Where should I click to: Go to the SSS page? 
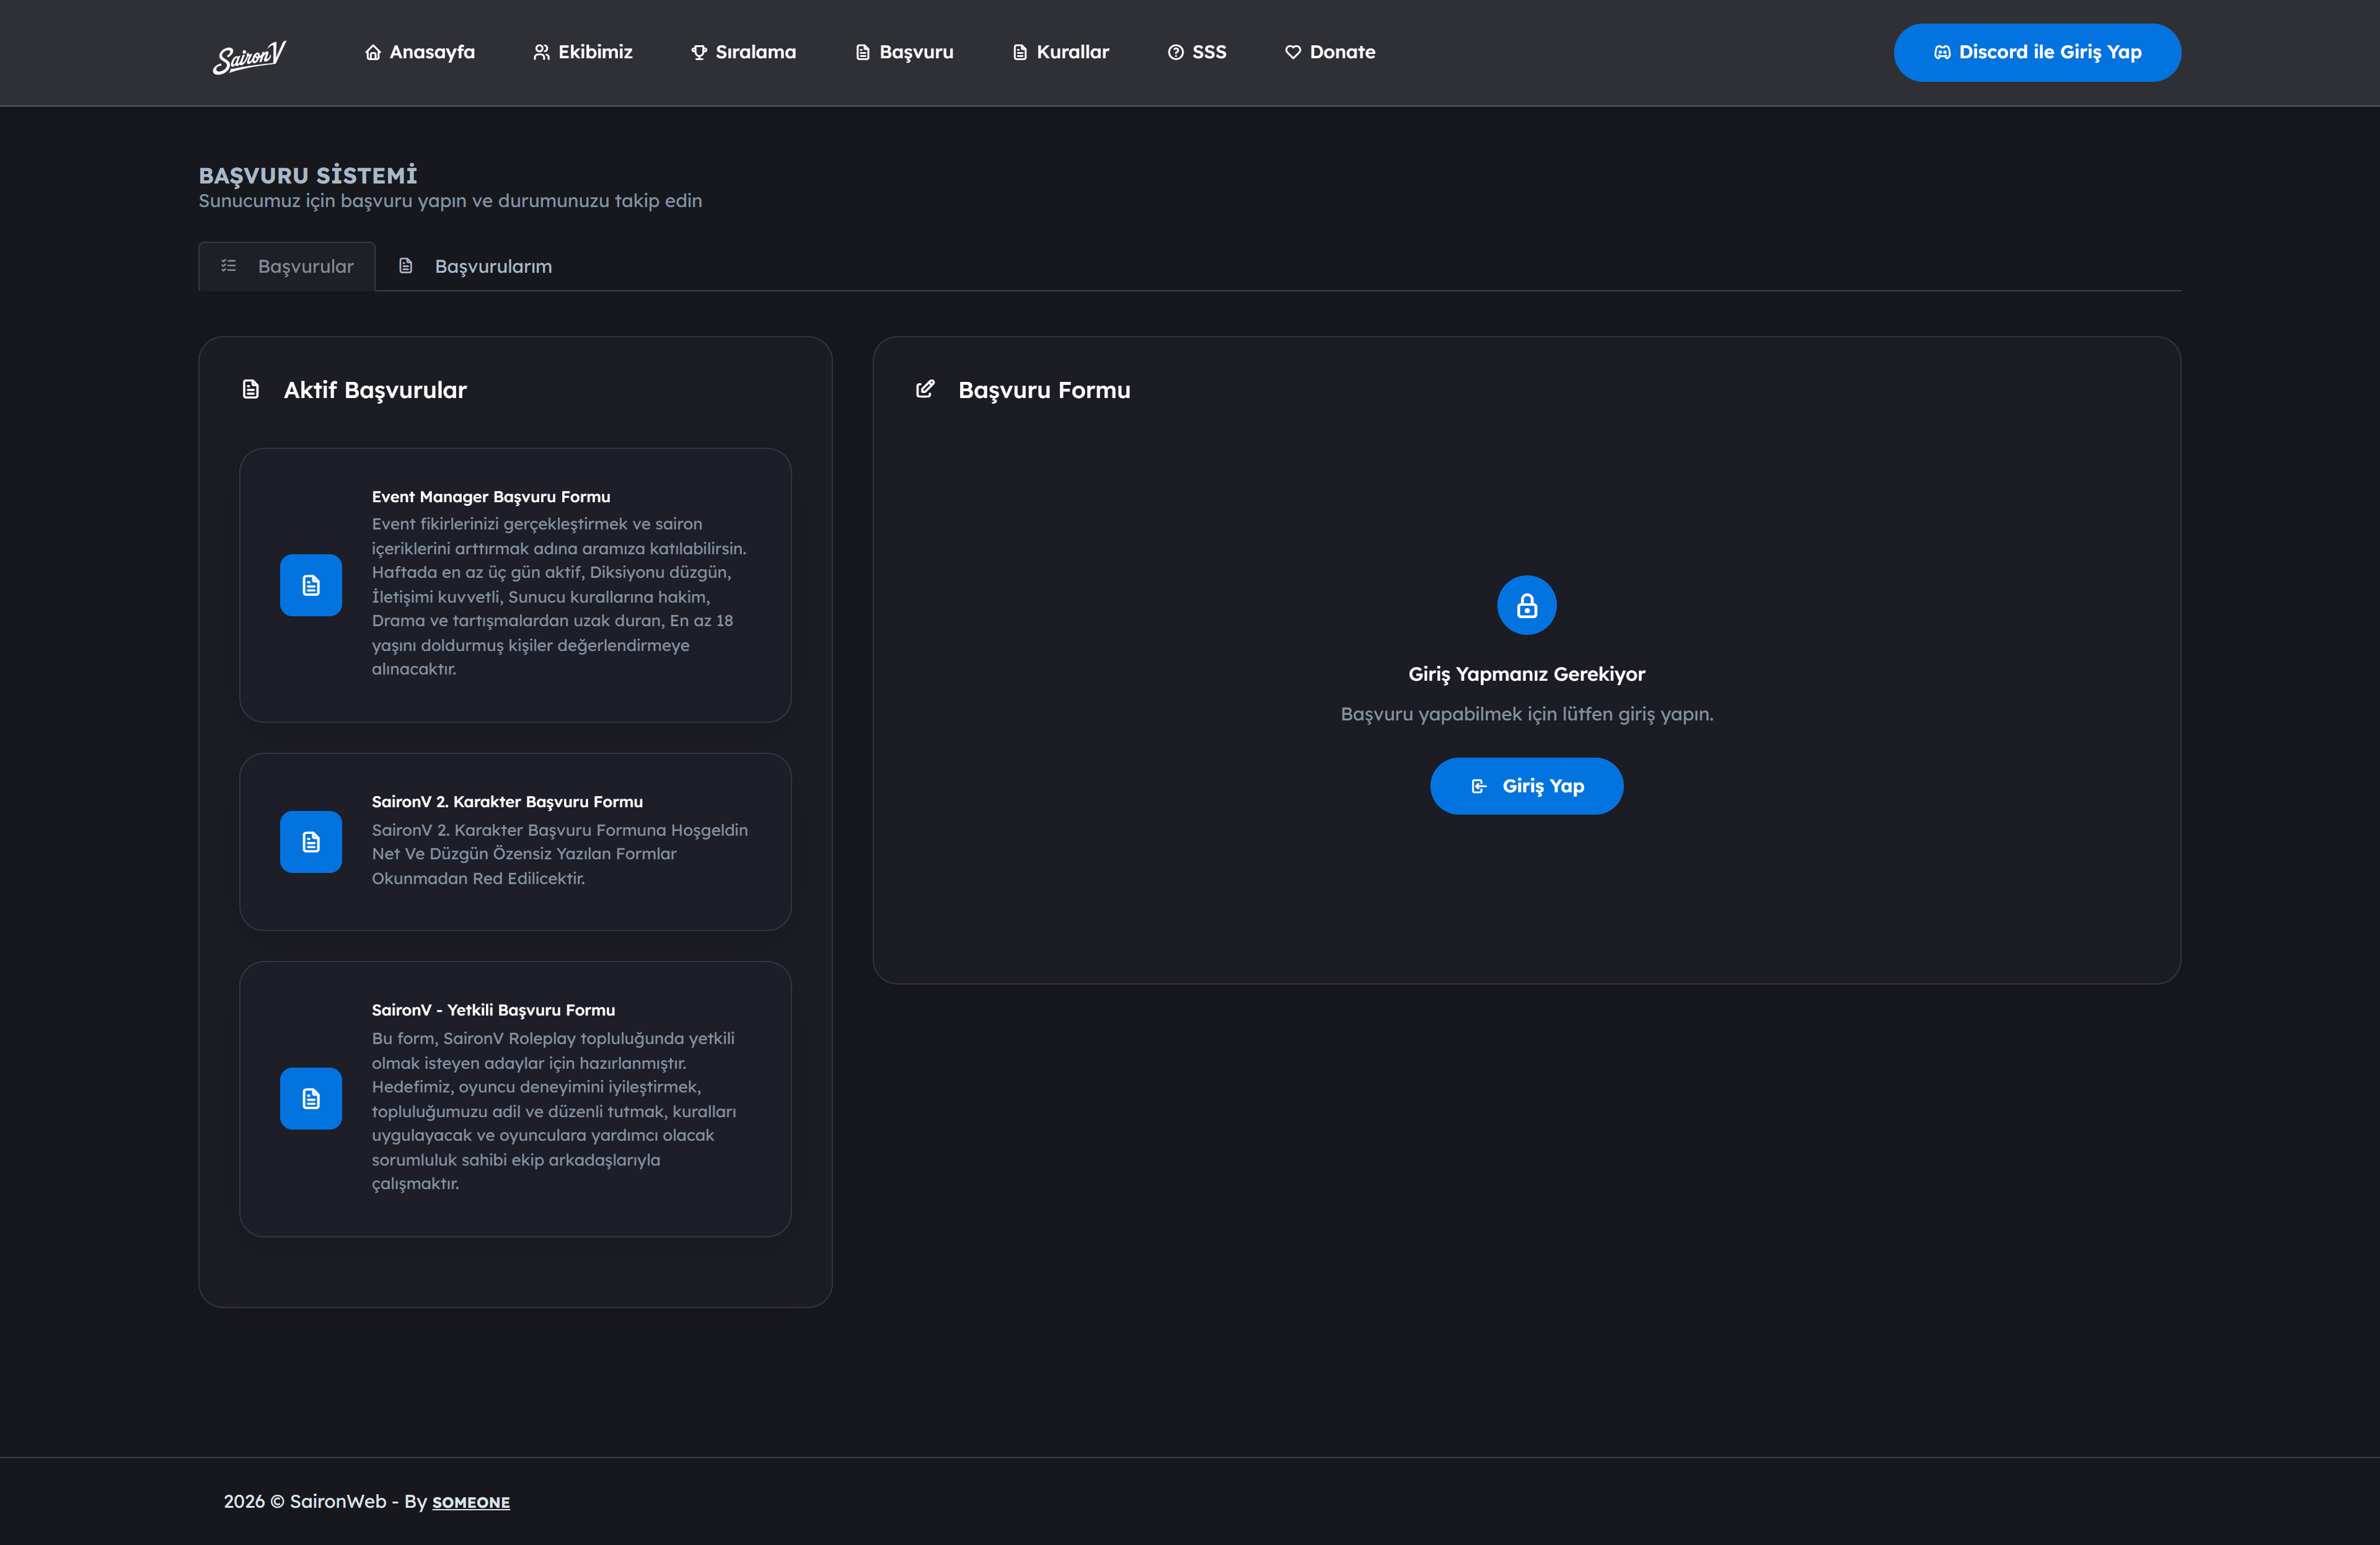click(x=1197, y=52)
